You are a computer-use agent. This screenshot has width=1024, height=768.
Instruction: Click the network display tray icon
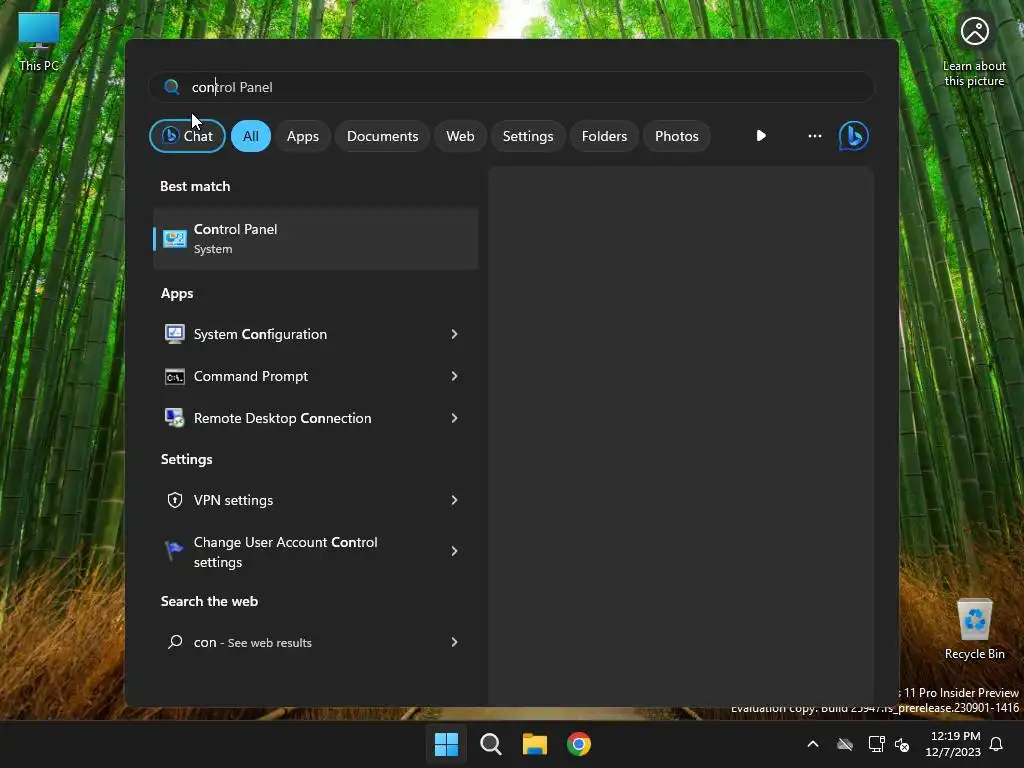pyautogui.click(x=876, y=744)
